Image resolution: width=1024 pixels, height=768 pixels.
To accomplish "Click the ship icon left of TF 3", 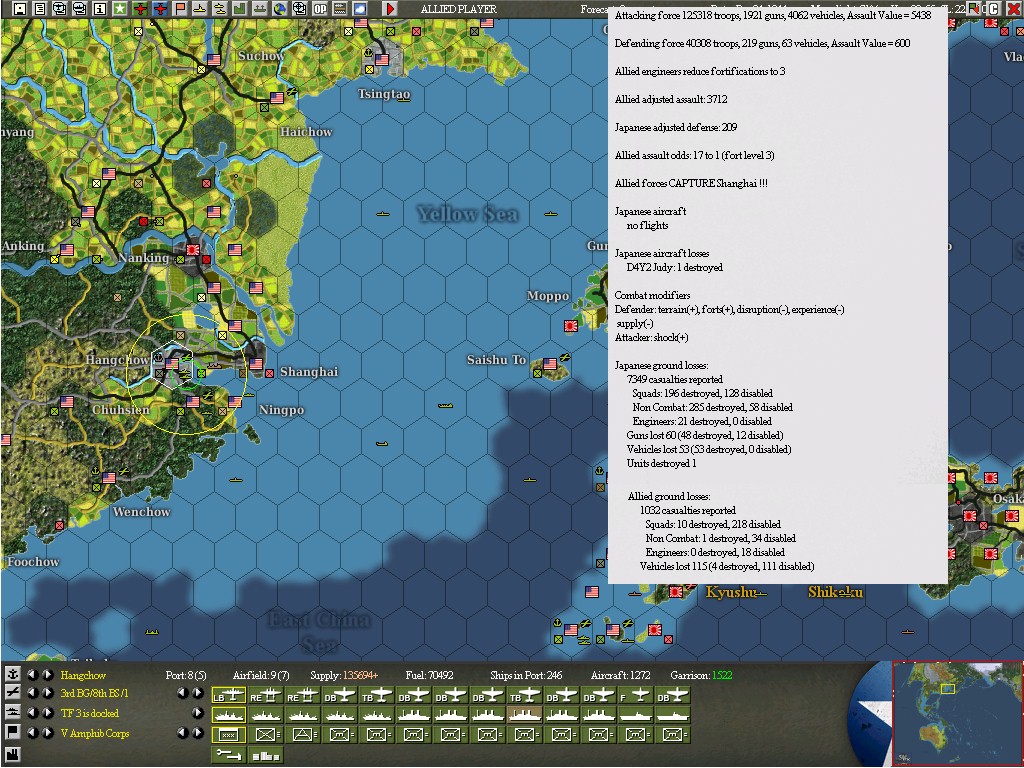I will [x=12, y=712].
